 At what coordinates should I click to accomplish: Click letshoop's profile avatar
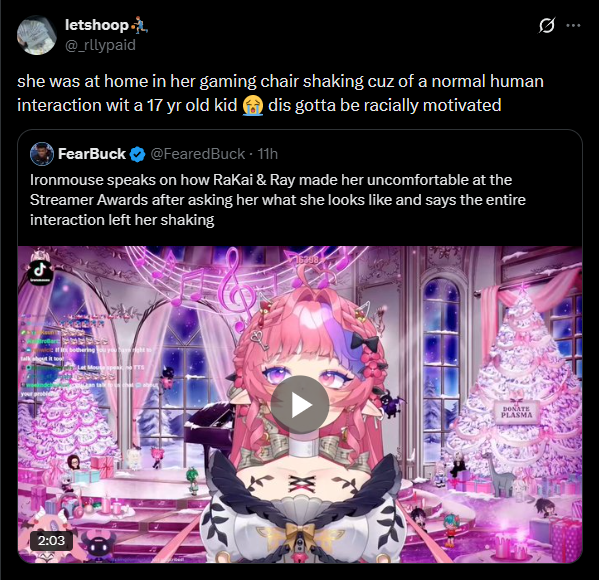pos(37,35)
